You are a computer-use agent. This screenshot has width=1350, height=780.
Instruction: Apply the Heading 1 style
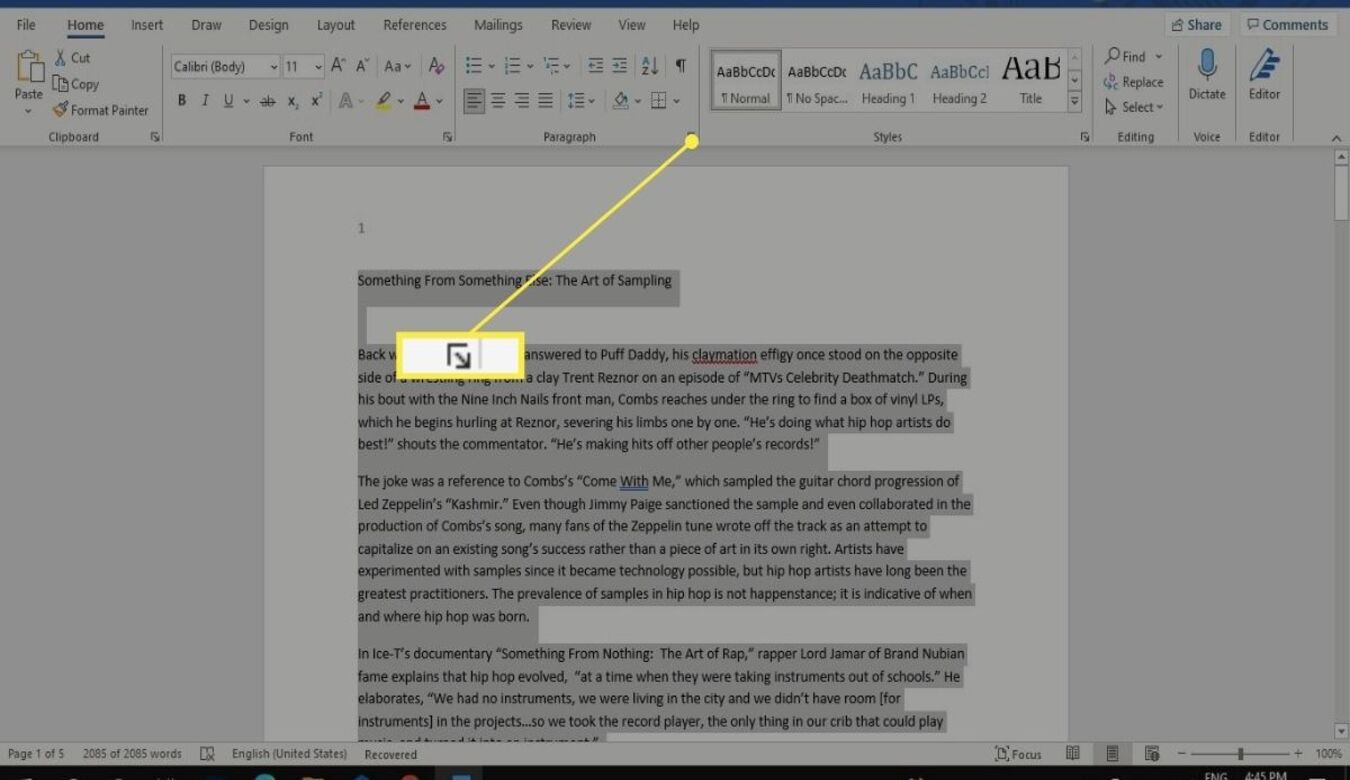(x=888, y=80)
